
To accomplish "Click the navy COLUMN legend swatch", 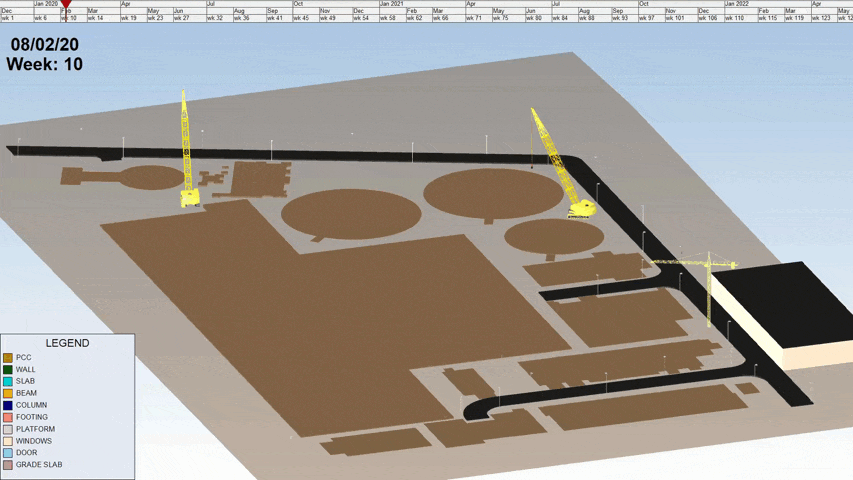I will point(8,405).
